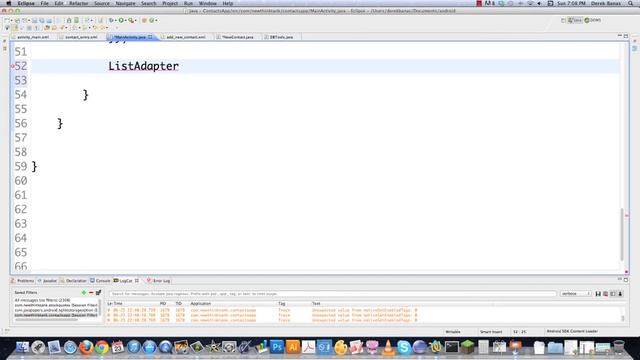The width and height of the screenshot is (640, 360).
Task: Switch to activity_main.xml editor tab
Action: [33, 37]
